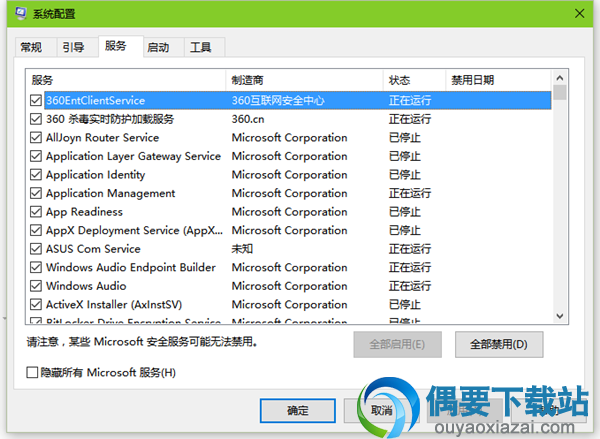Toggle the App Readiness checkbox
The height and width of the screenshot is (439, 600).
click(x=36, y=212)
